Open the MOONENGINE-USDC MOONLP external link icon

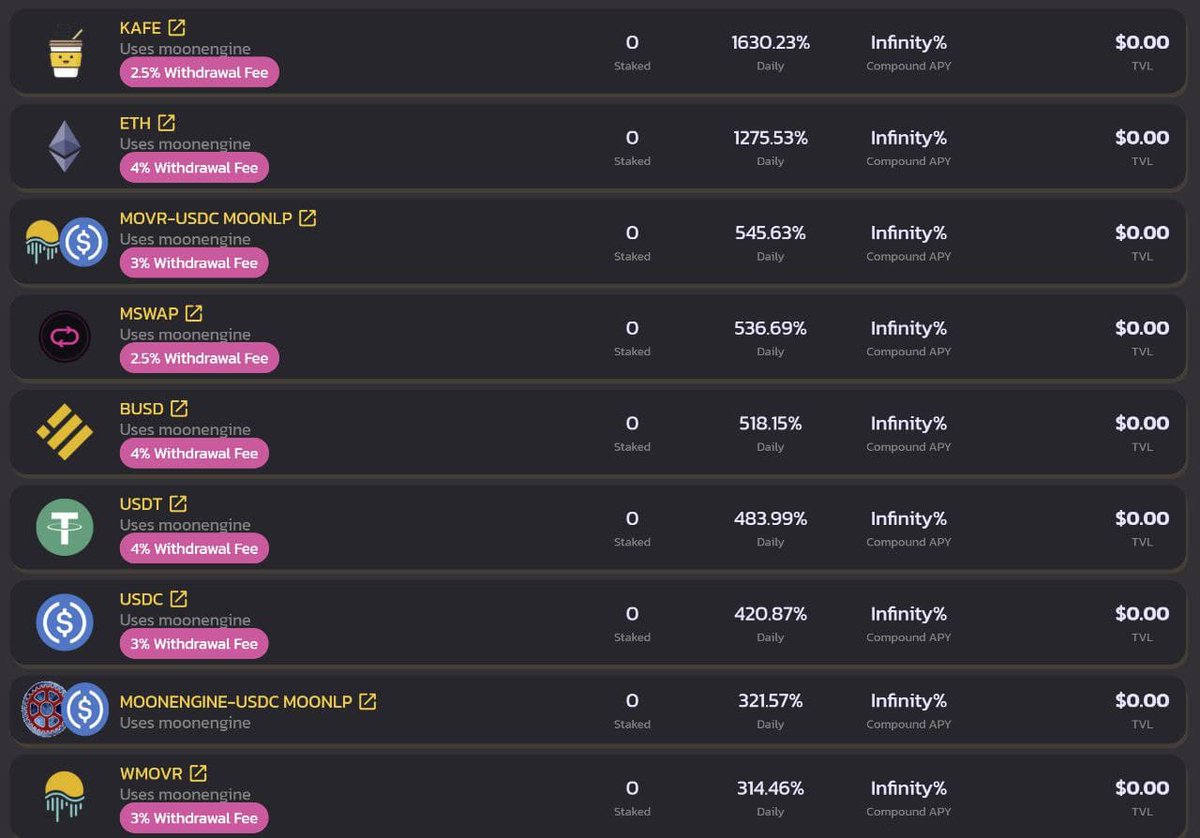(368, 702)
